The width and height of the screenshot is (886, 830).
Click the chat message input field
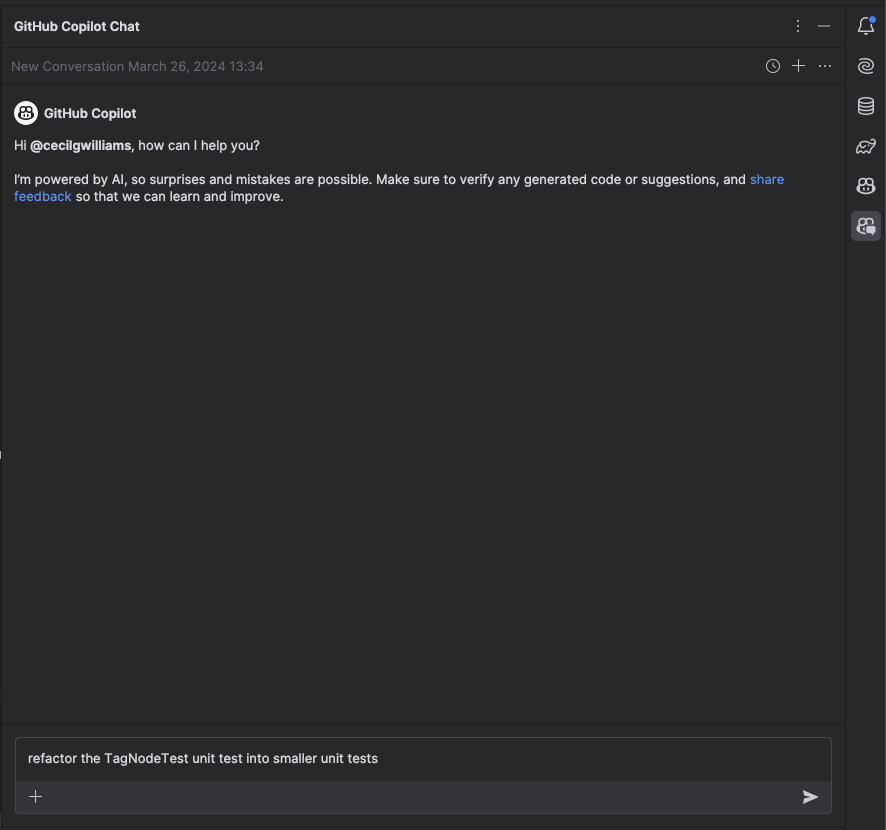click(423, 759)
